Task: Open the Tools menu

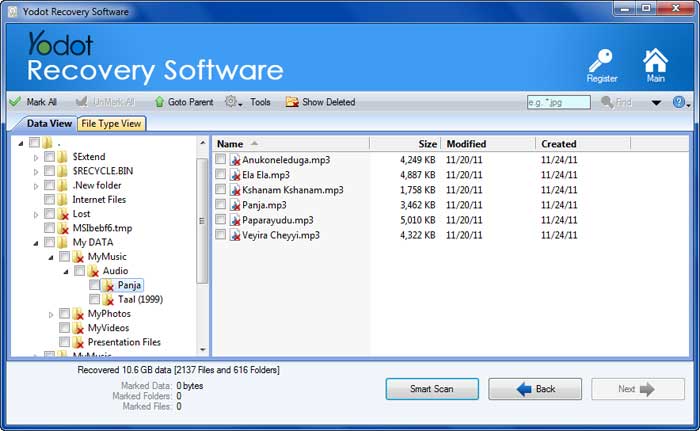Action: (x=260, y=102)
